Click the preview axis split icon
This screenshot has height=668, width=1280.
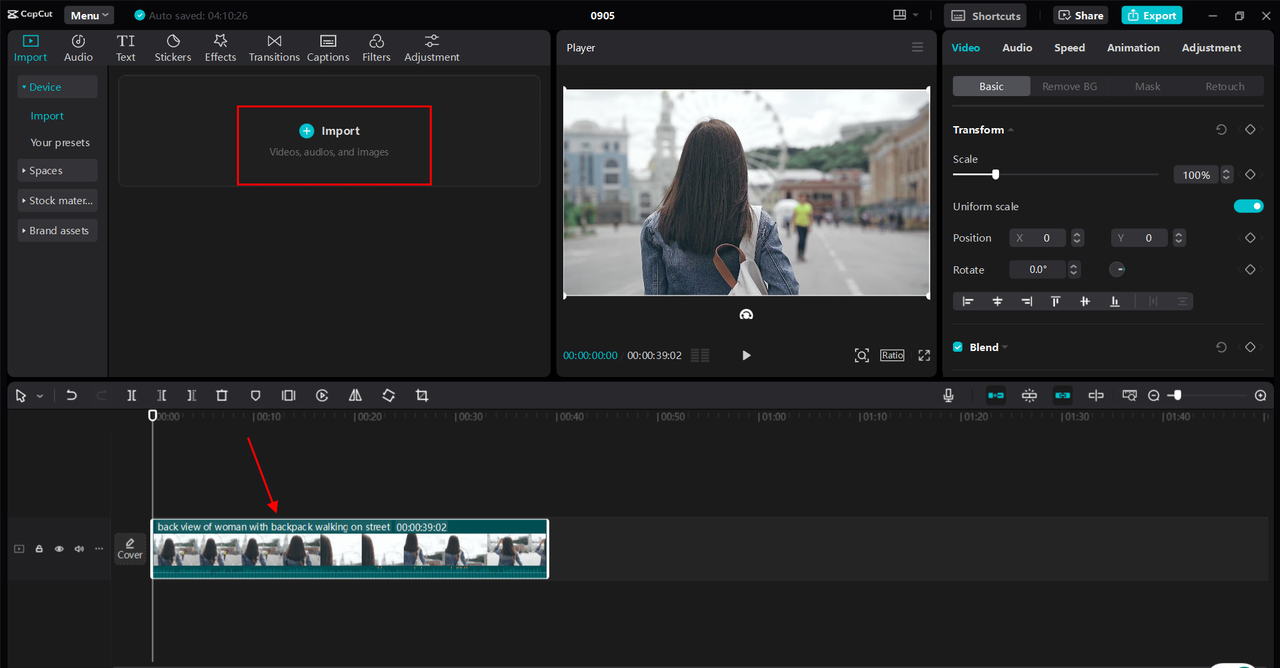(x=1096, y=396)
